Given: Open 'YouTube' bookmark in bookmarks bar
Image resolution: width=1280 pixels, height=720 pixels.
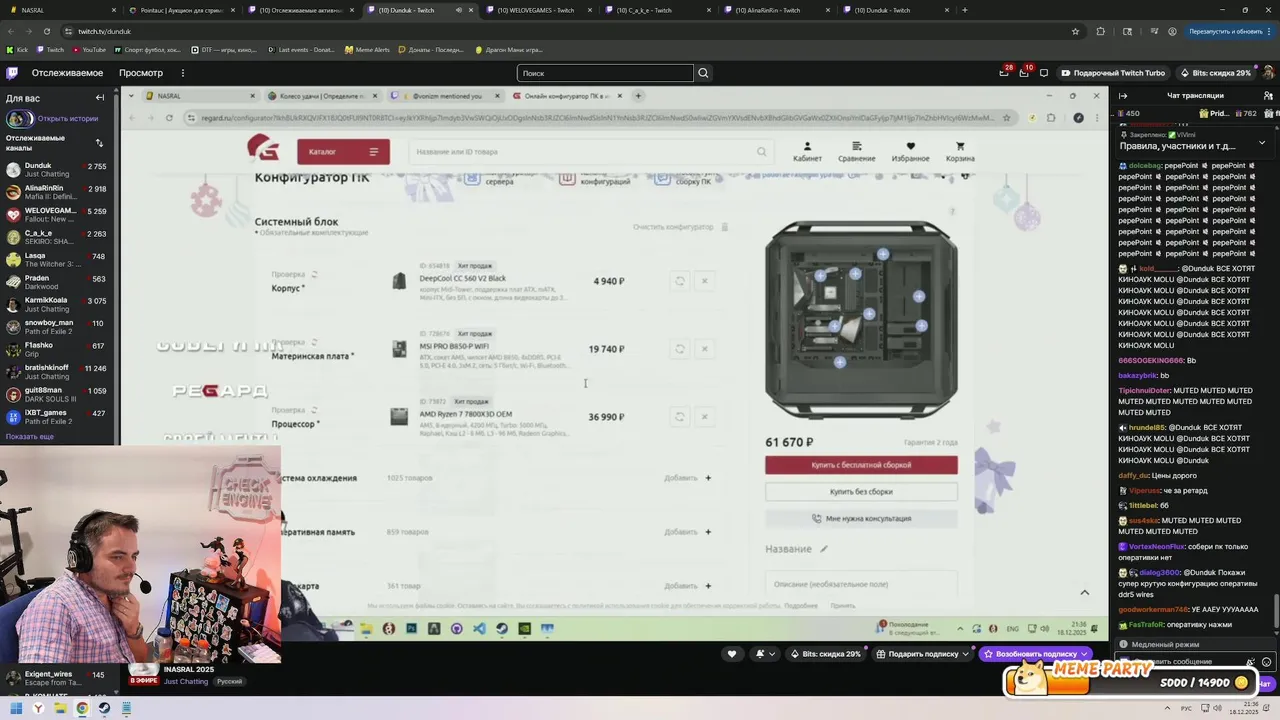Looking at the screenshot, I should coord(88,50).
